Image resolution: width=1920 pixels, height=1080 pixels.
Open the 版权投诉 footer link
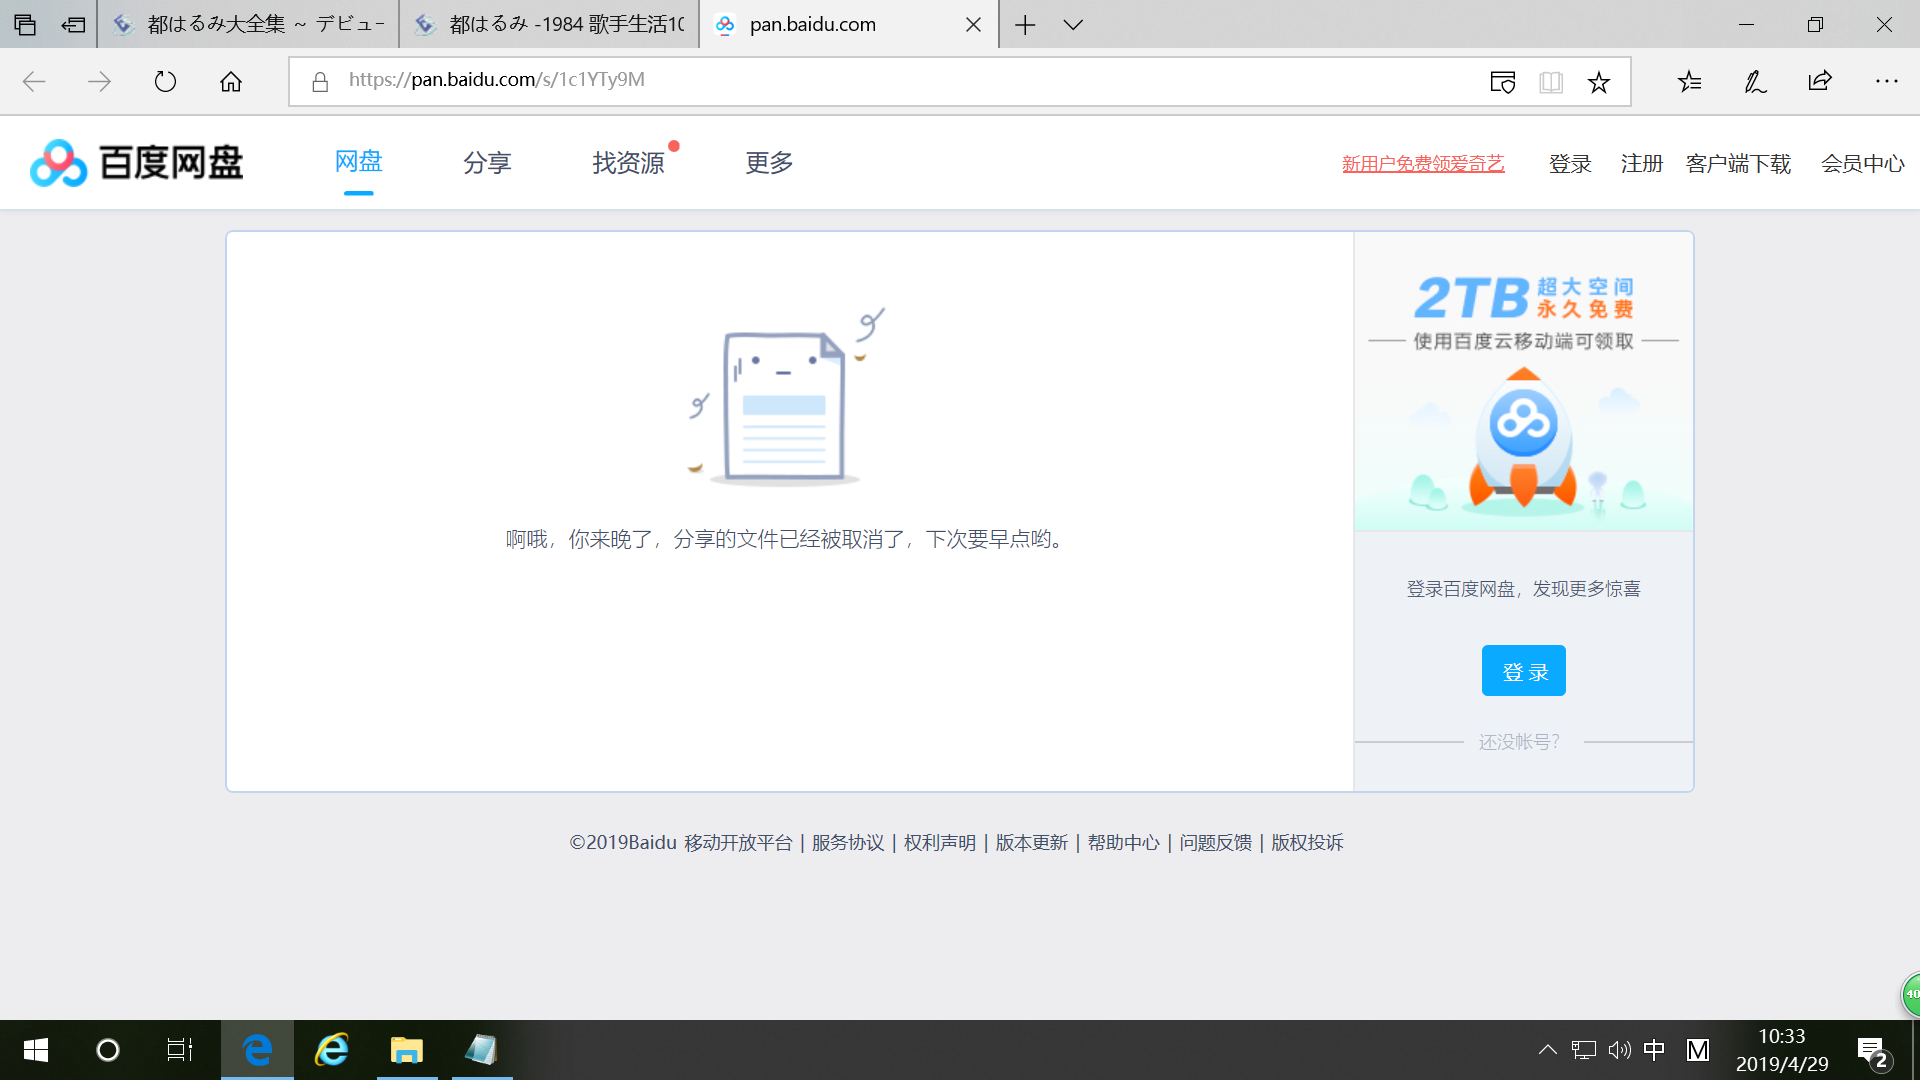point(1307,843)
